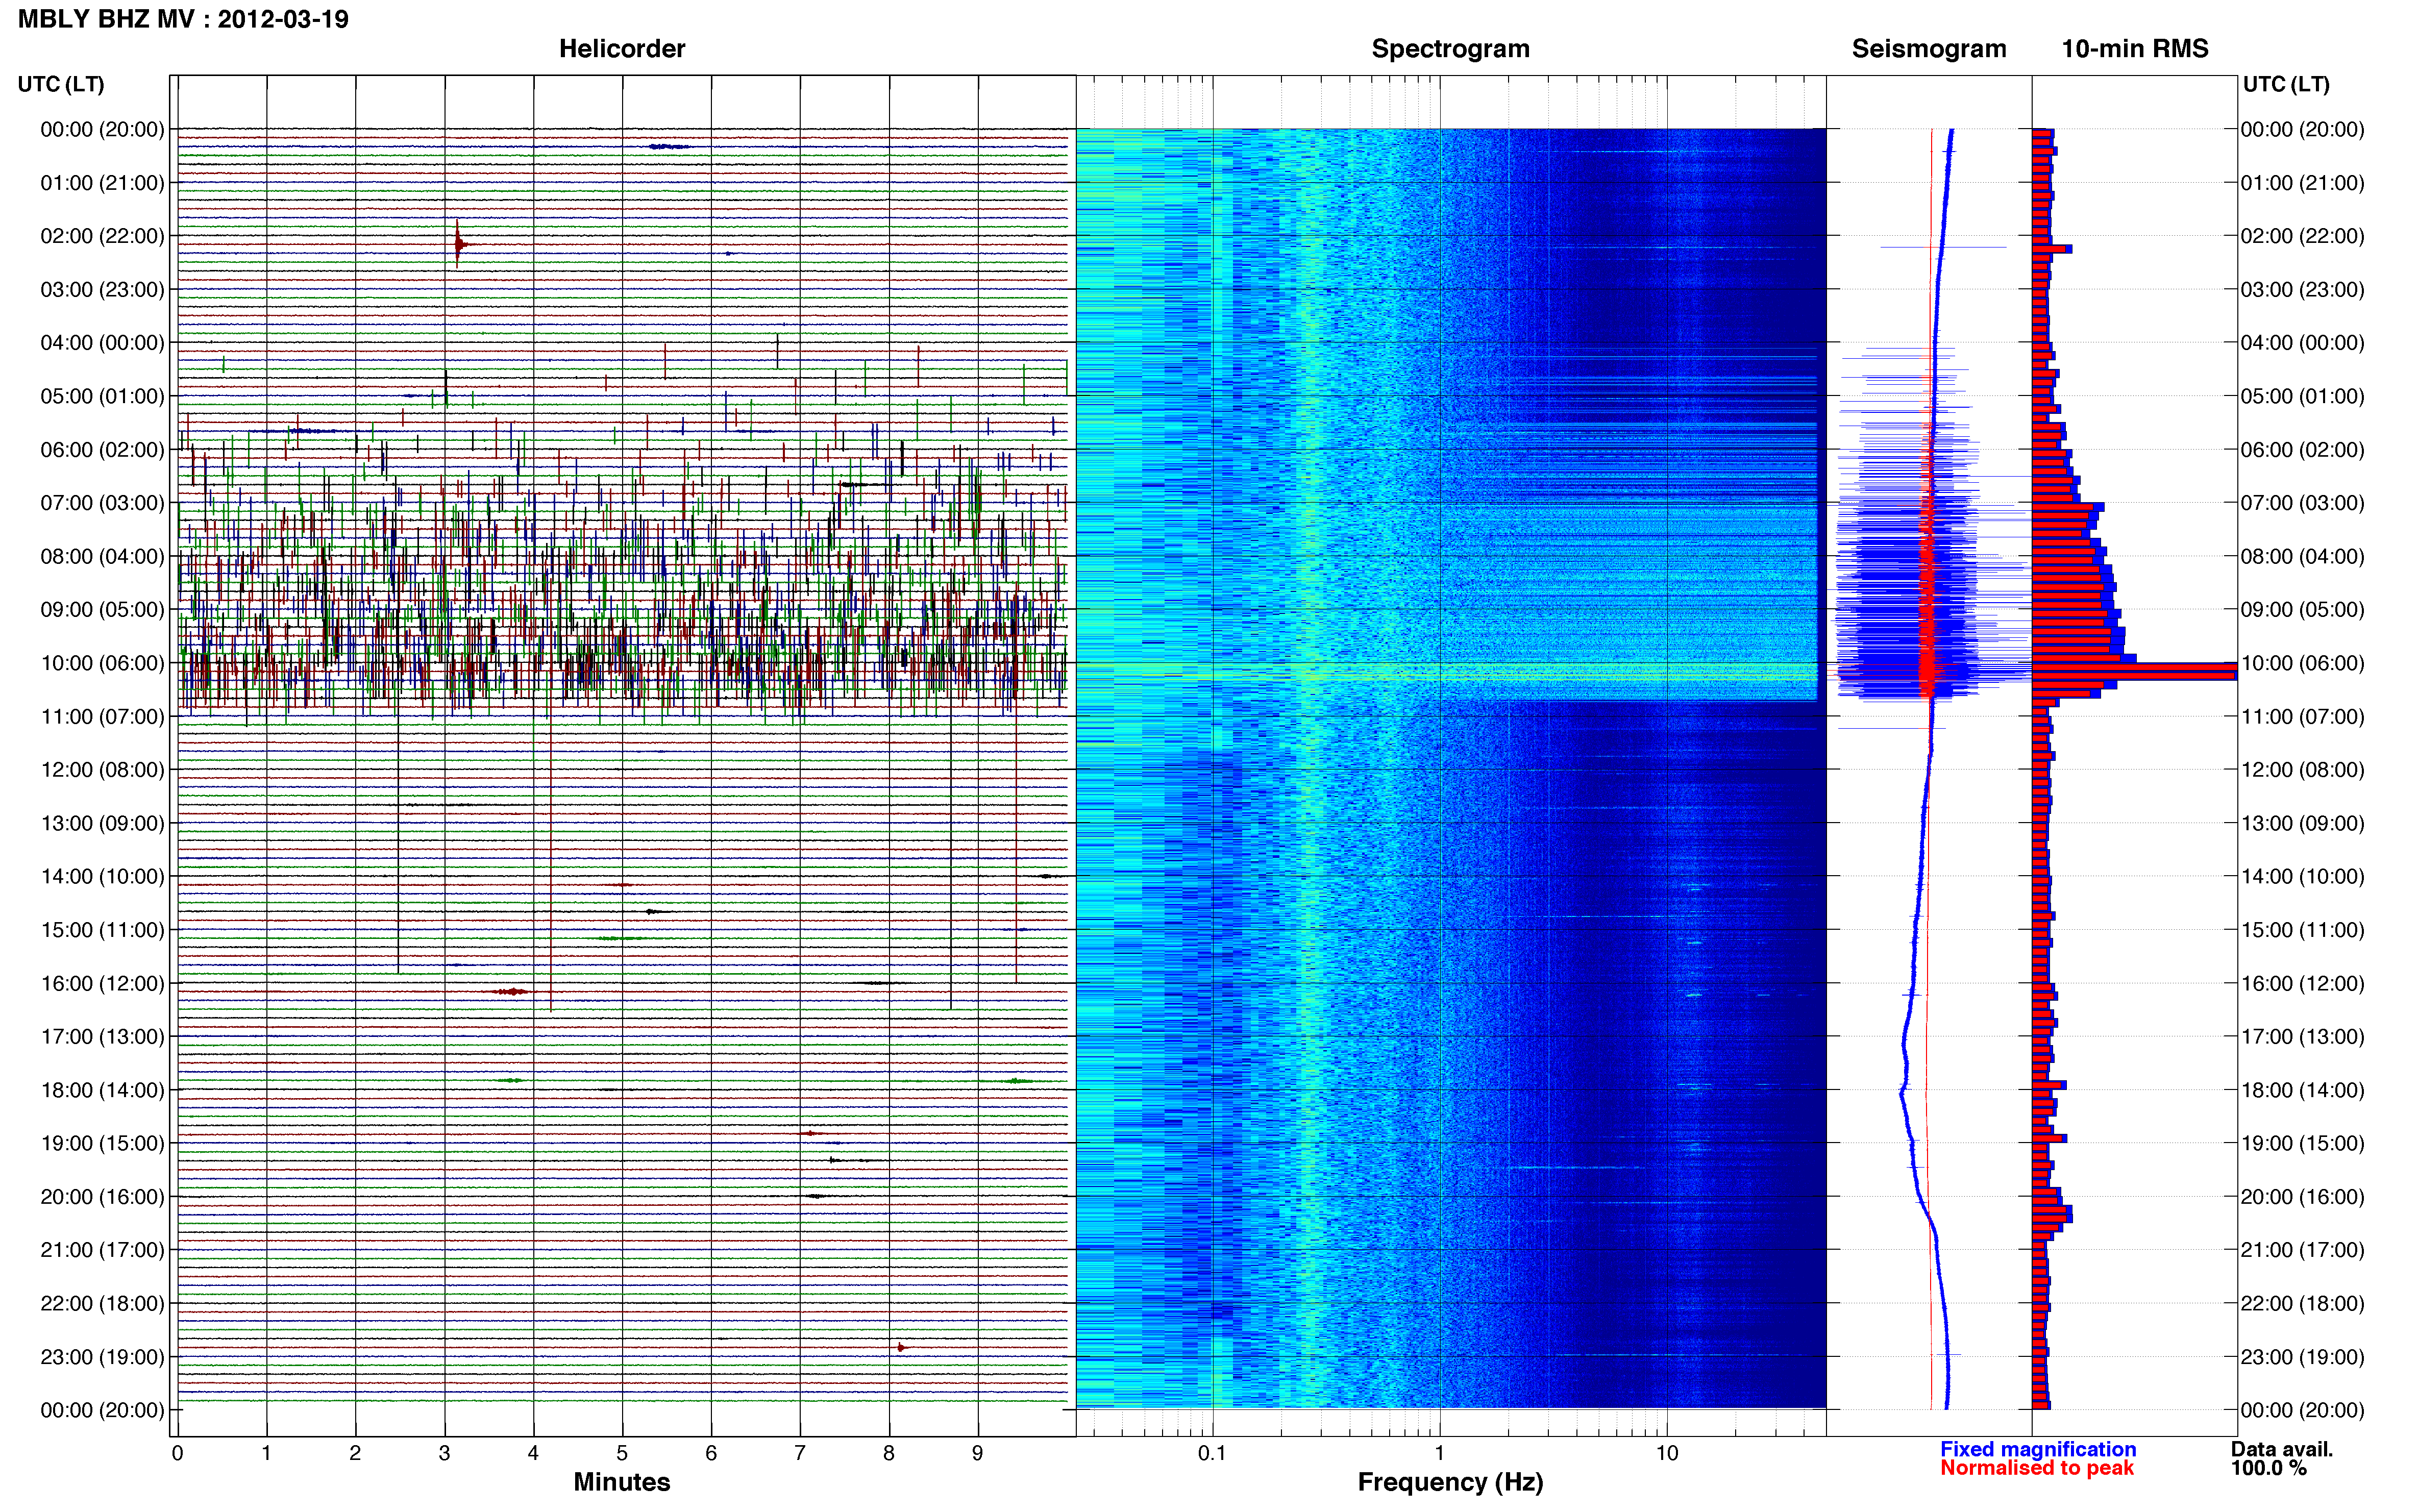Click 23:00 (19:00) on the RMS time axis
Screen dimensions: 2419x1512
2303,1357
